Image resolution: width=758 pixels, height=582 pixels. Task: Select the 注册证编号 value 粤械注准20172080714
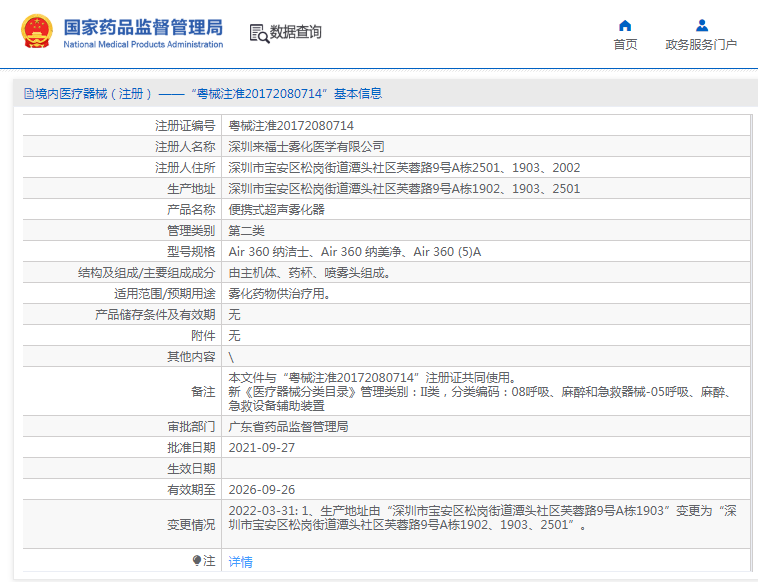291,126
